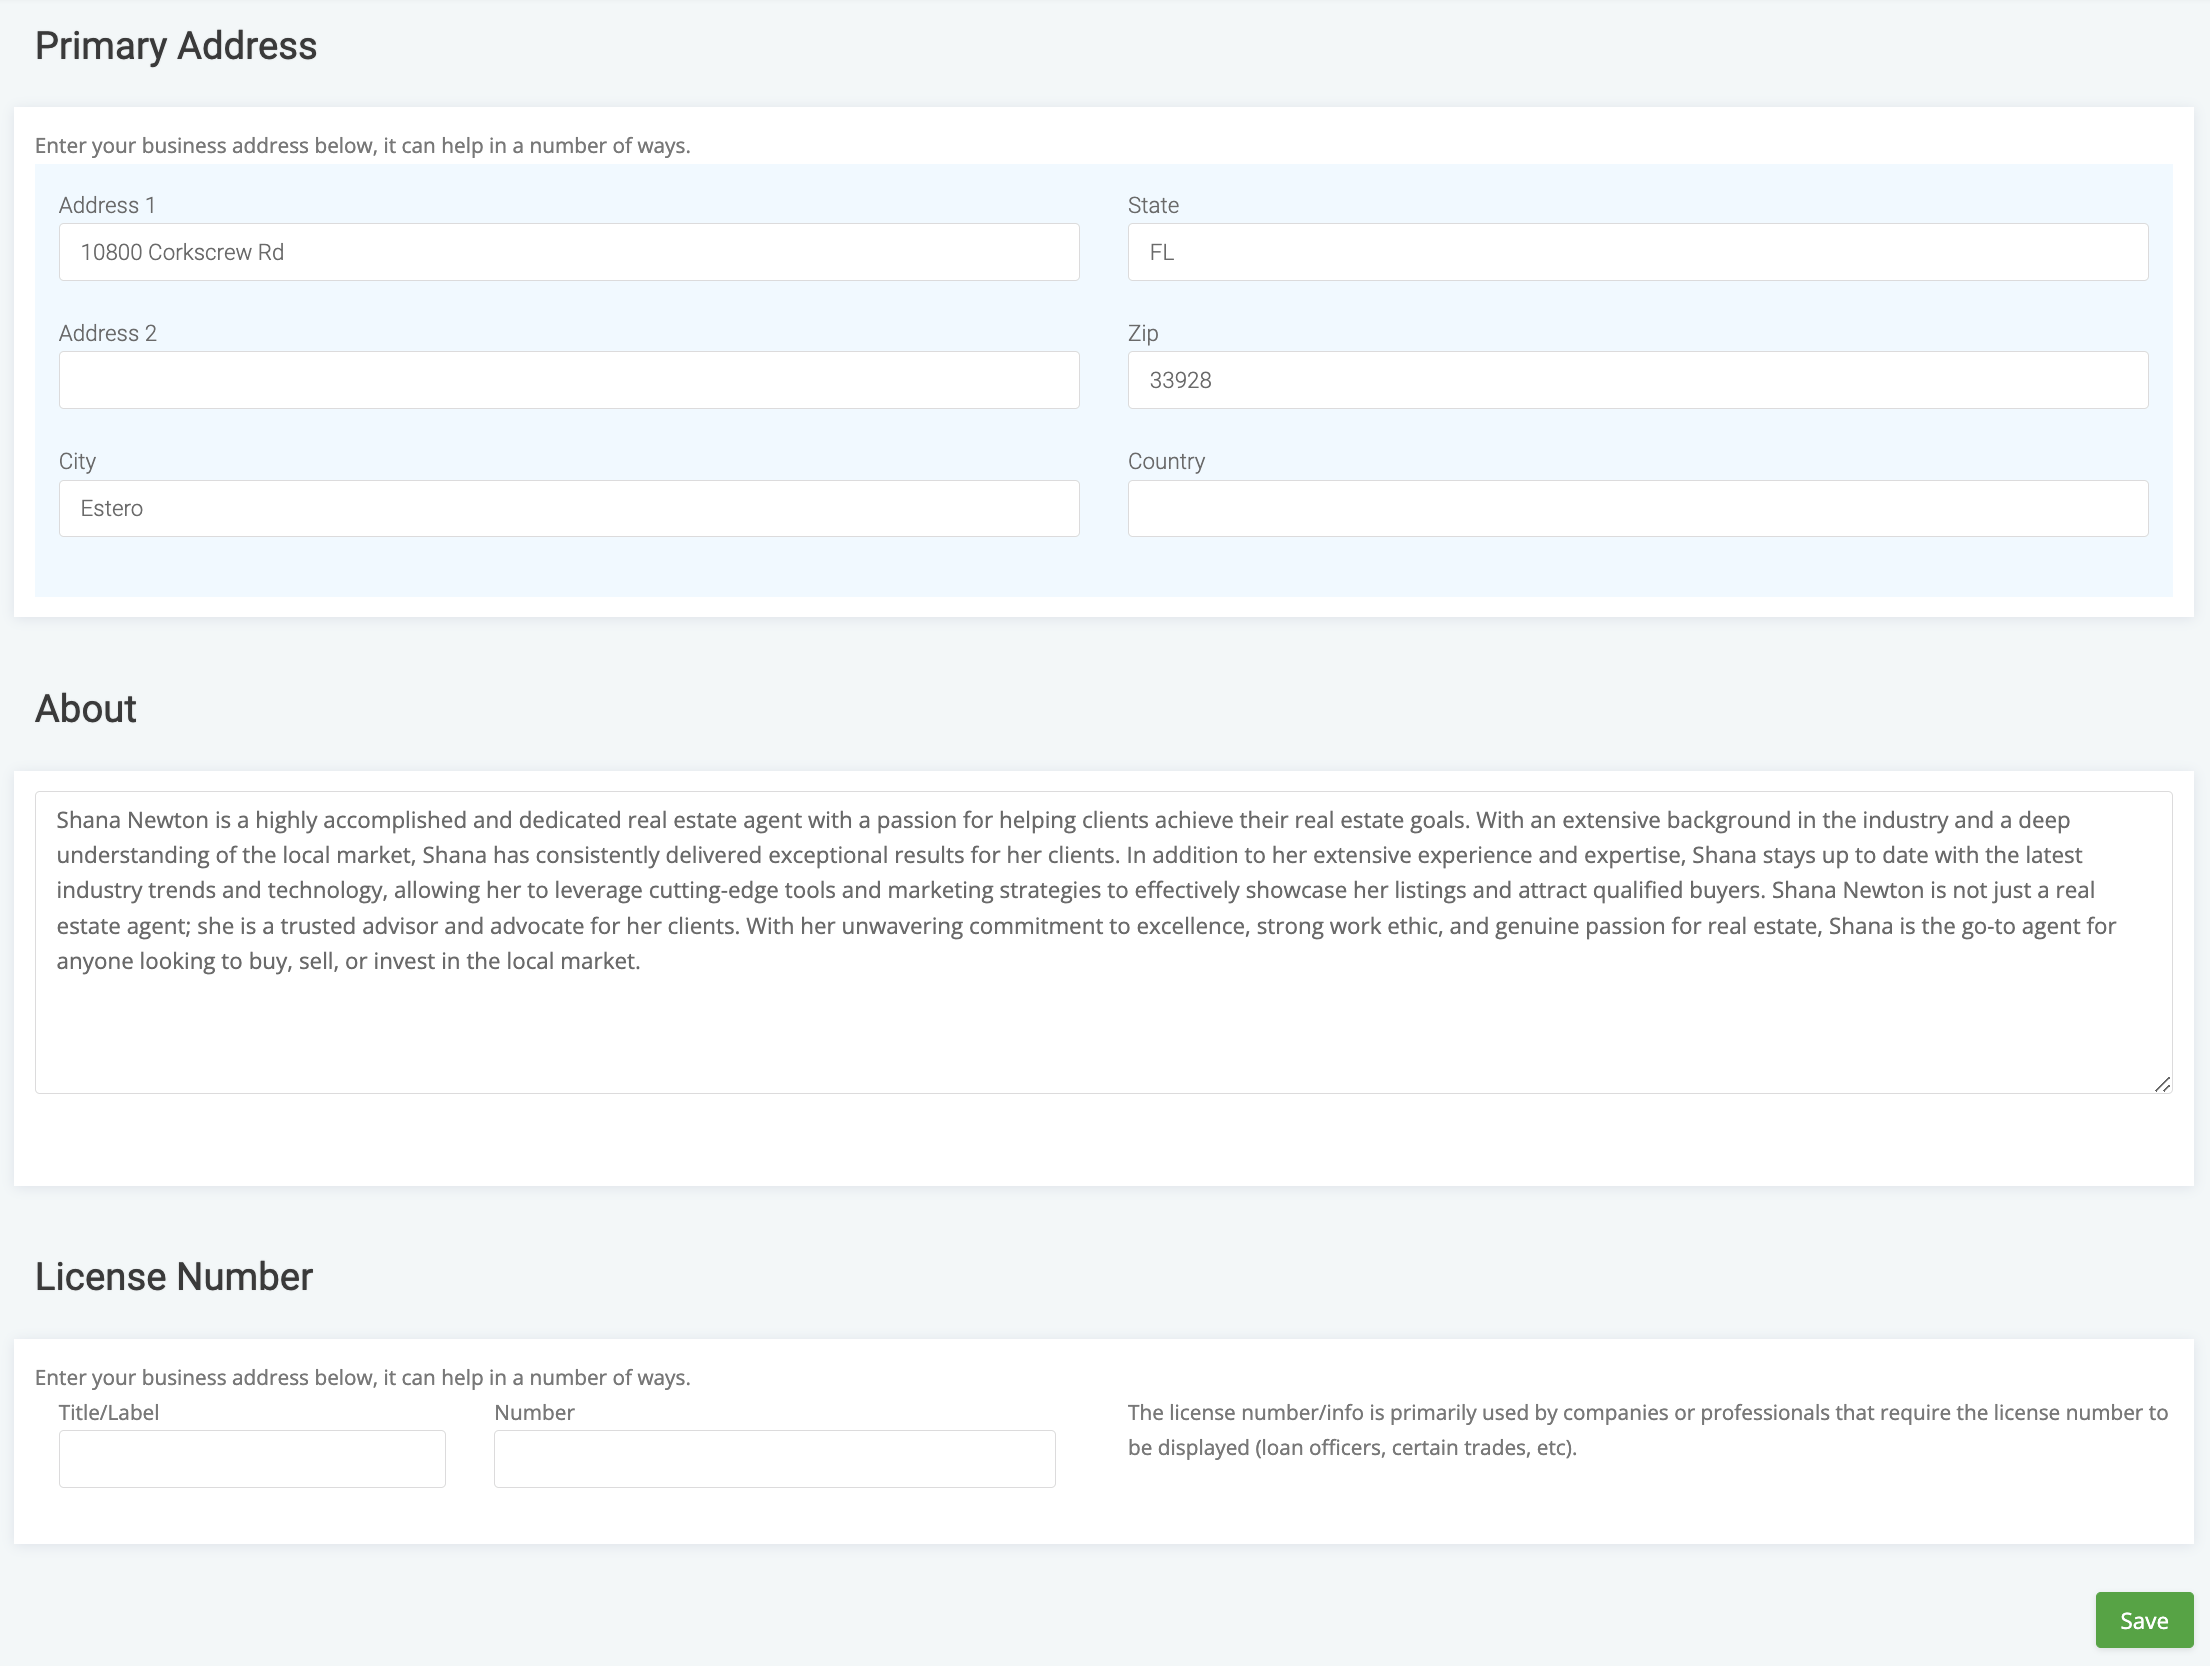Click the Zip field with 33928
The image size is (2210, 1666).
pyautogui.click(x=1637, y=380)
